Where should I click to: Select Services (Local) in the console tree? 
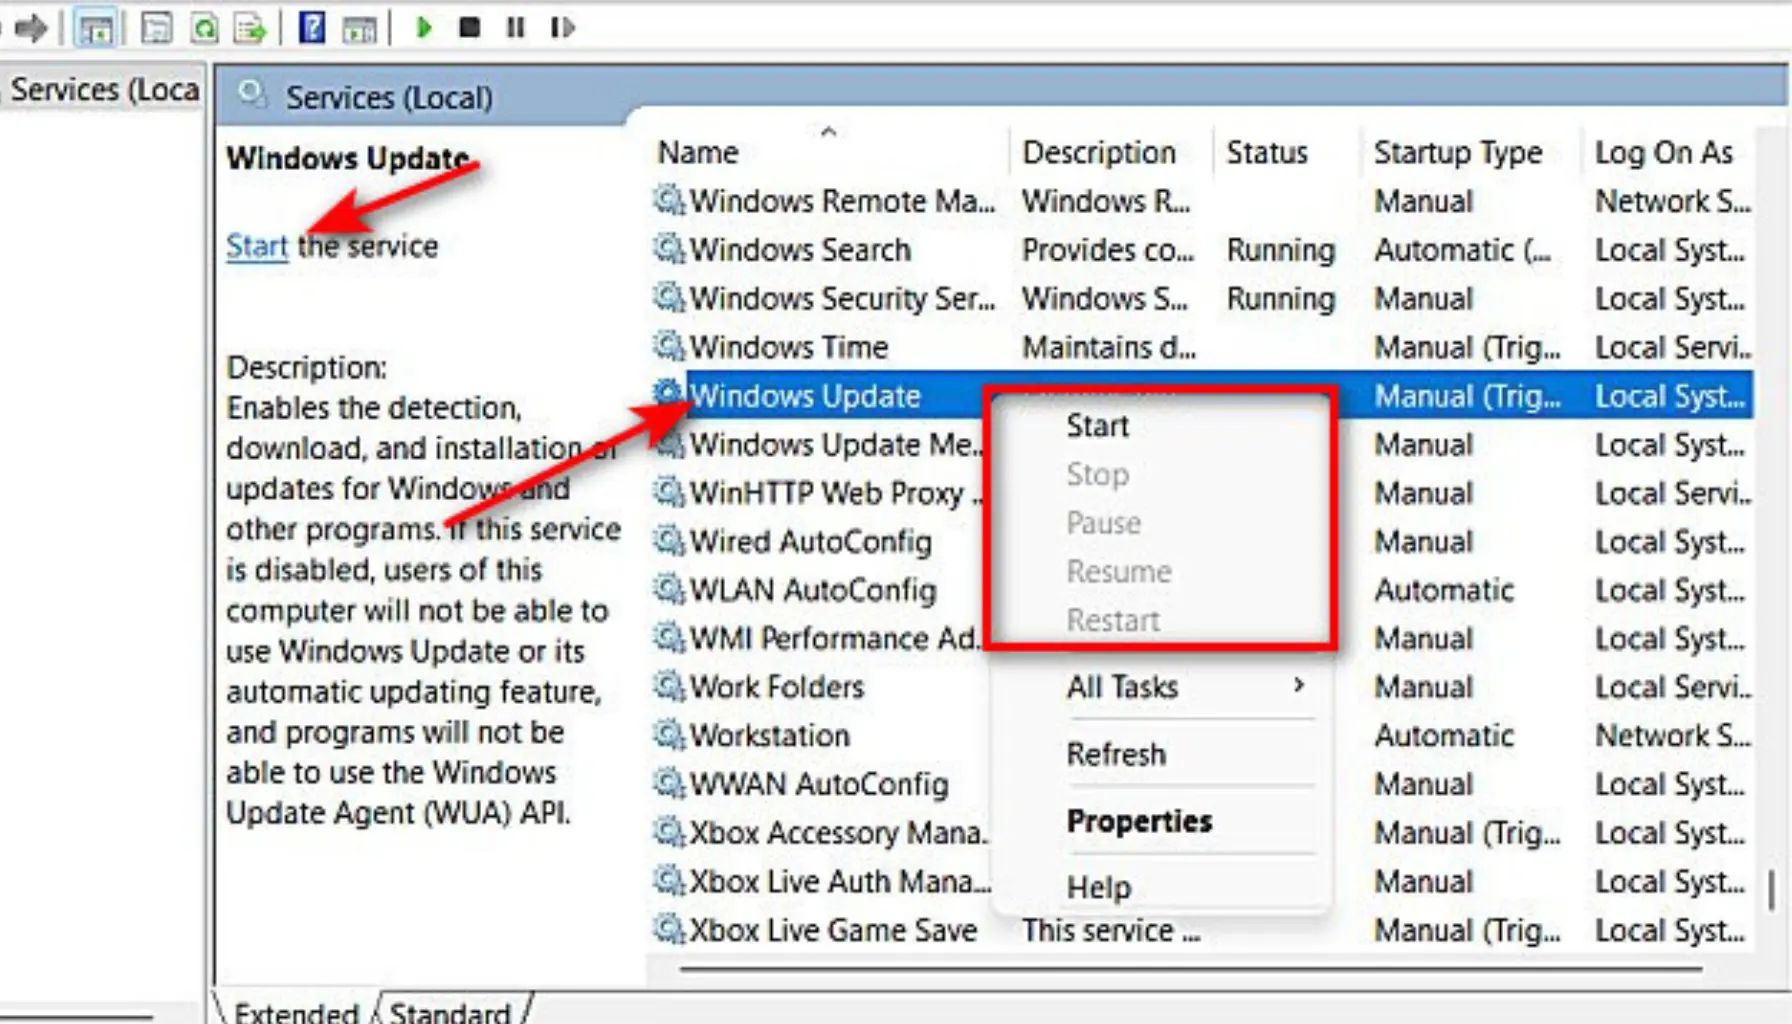point(104,90)
